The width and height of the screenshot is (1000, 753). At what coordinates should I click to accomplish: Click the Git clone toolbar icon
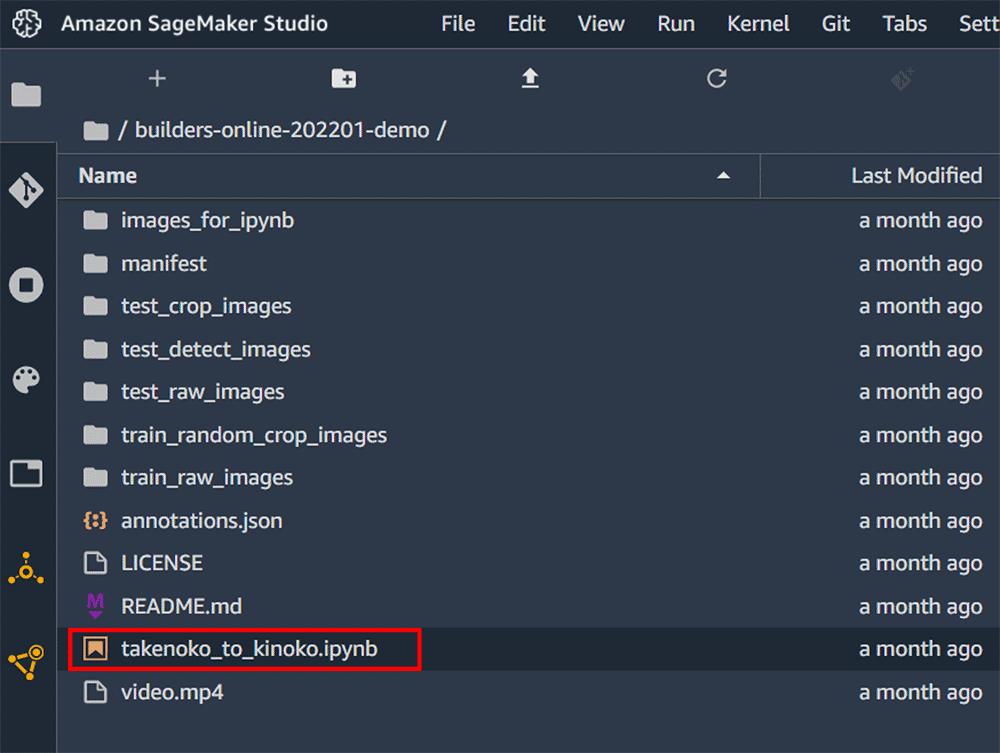pos(902,78)
